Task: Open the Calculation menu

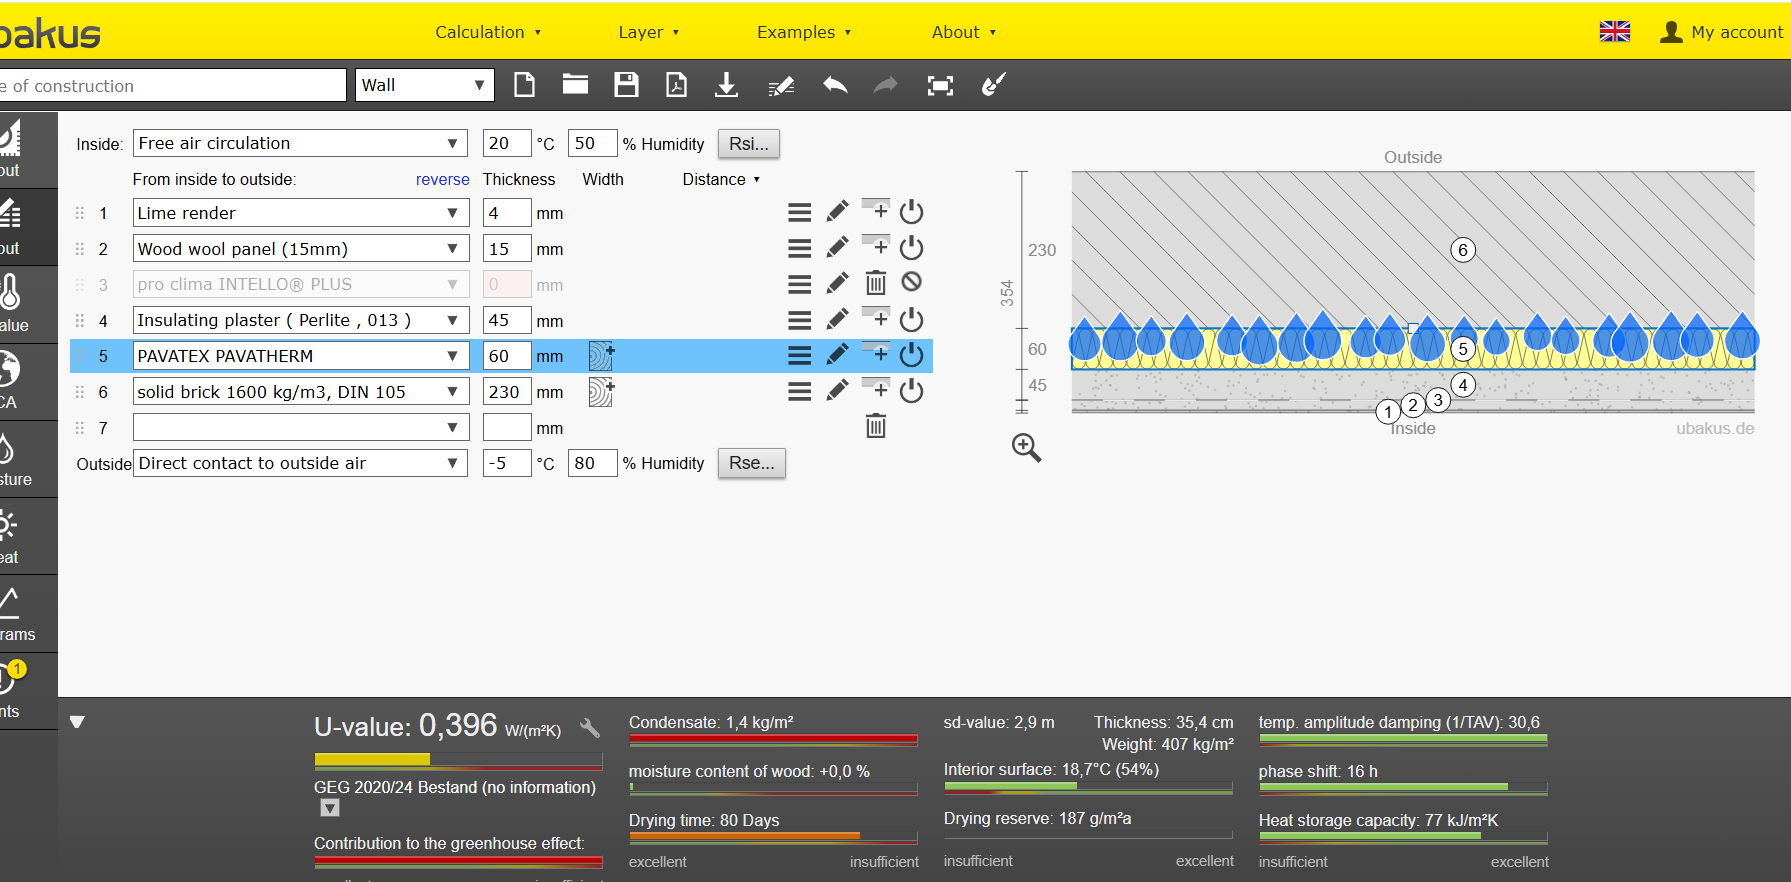Action: point(487,32)
